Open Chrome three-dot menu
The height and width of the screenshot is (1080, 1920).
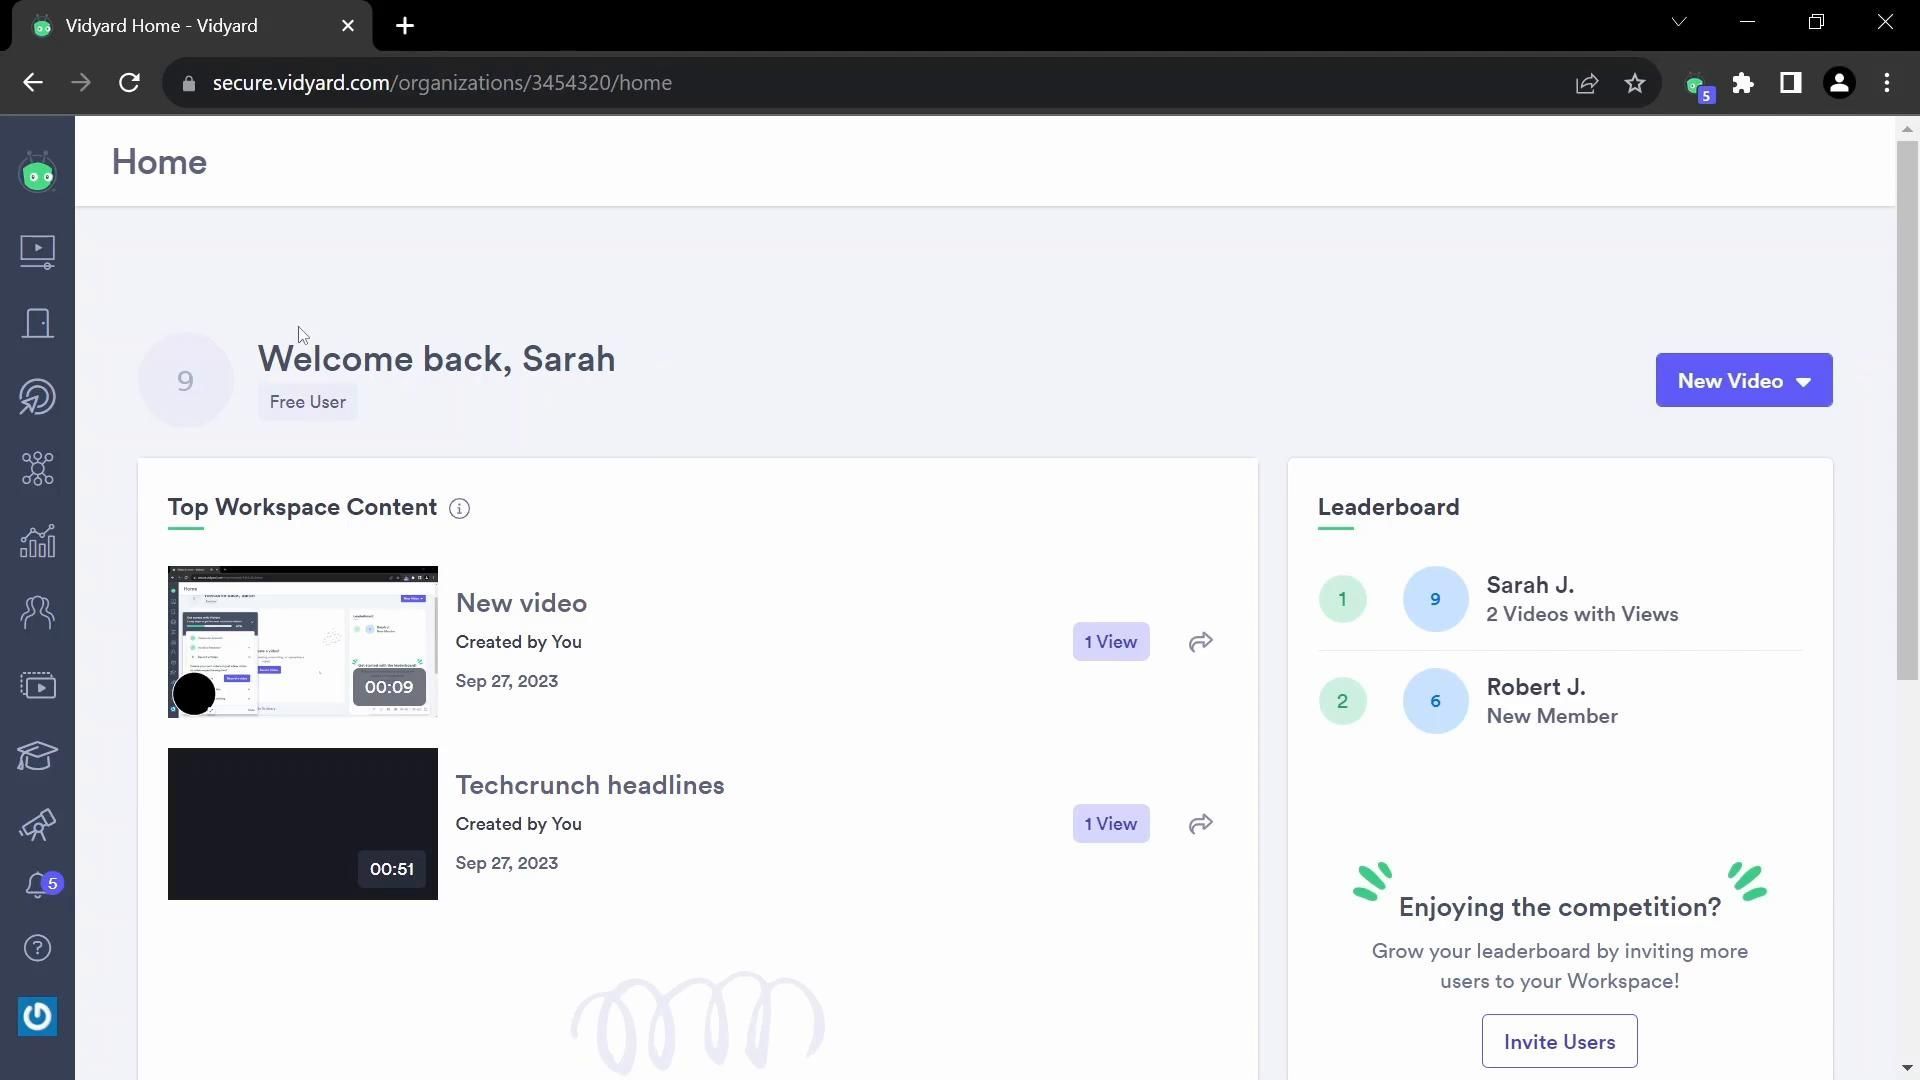pyautogui.click(x=1887, y=83)
